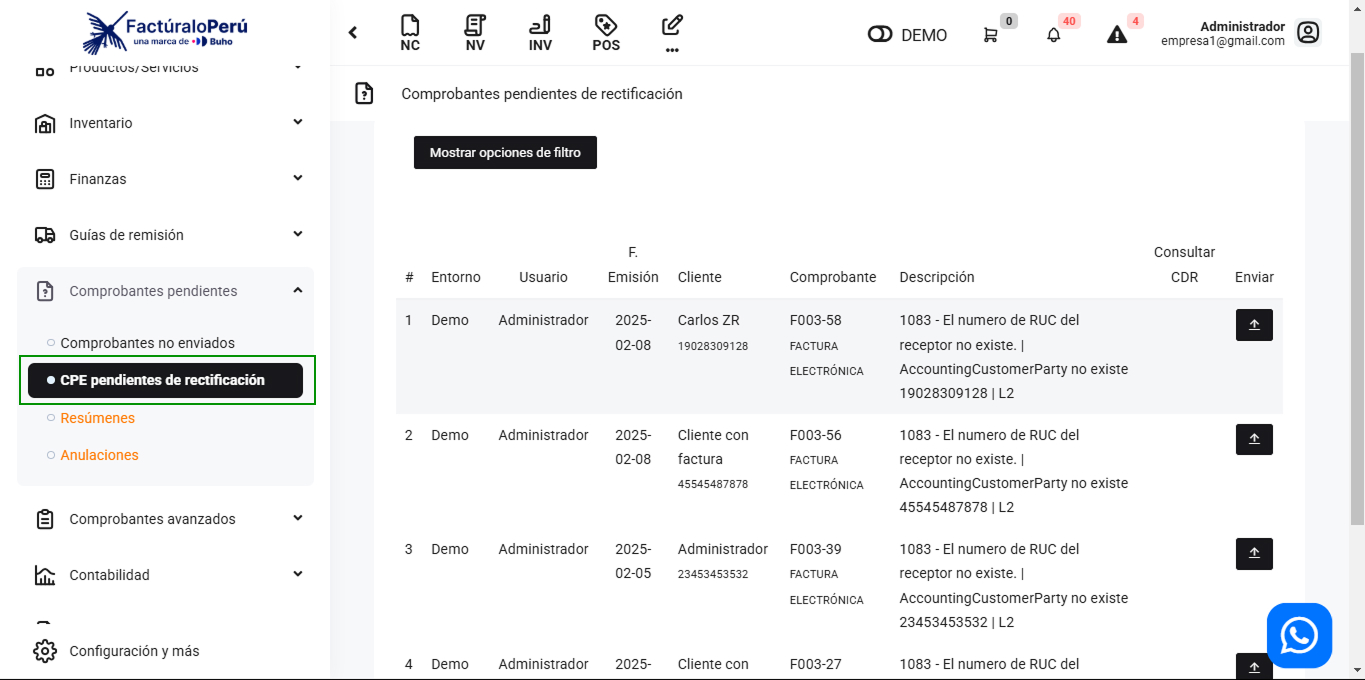Toggle the DEMO environment switch
Screen dimensions: 1365x680
[880, 35]
